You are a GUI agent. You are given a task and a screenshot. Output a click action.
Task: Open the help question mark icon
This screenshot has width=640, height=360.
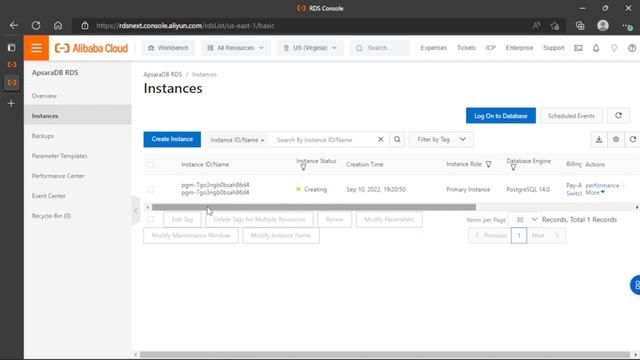pos(632,48)
